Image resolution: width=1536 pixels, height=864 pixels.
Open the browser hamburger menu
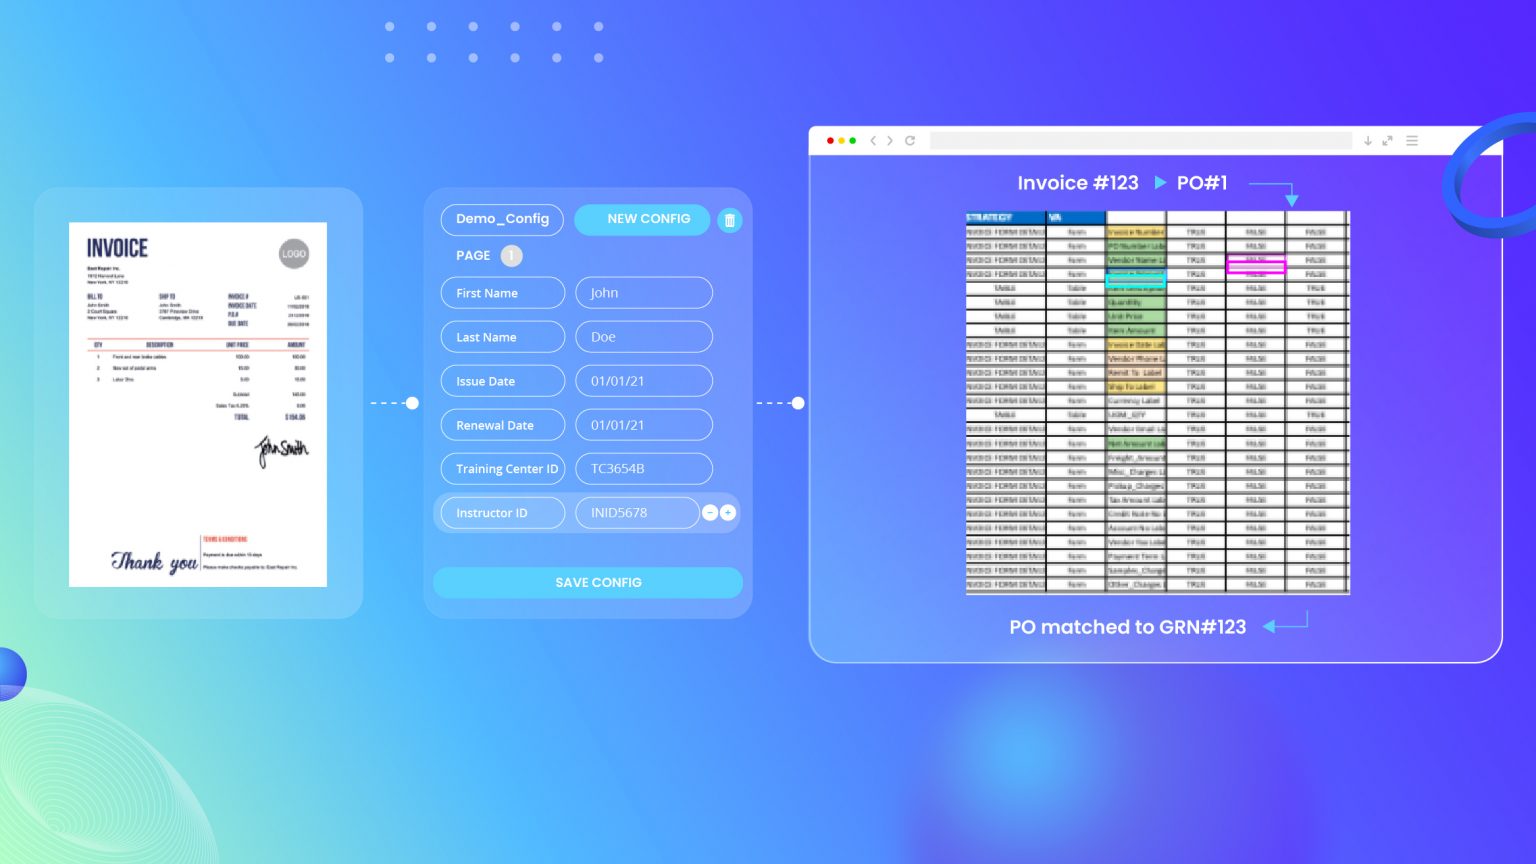click(1412, 140)
